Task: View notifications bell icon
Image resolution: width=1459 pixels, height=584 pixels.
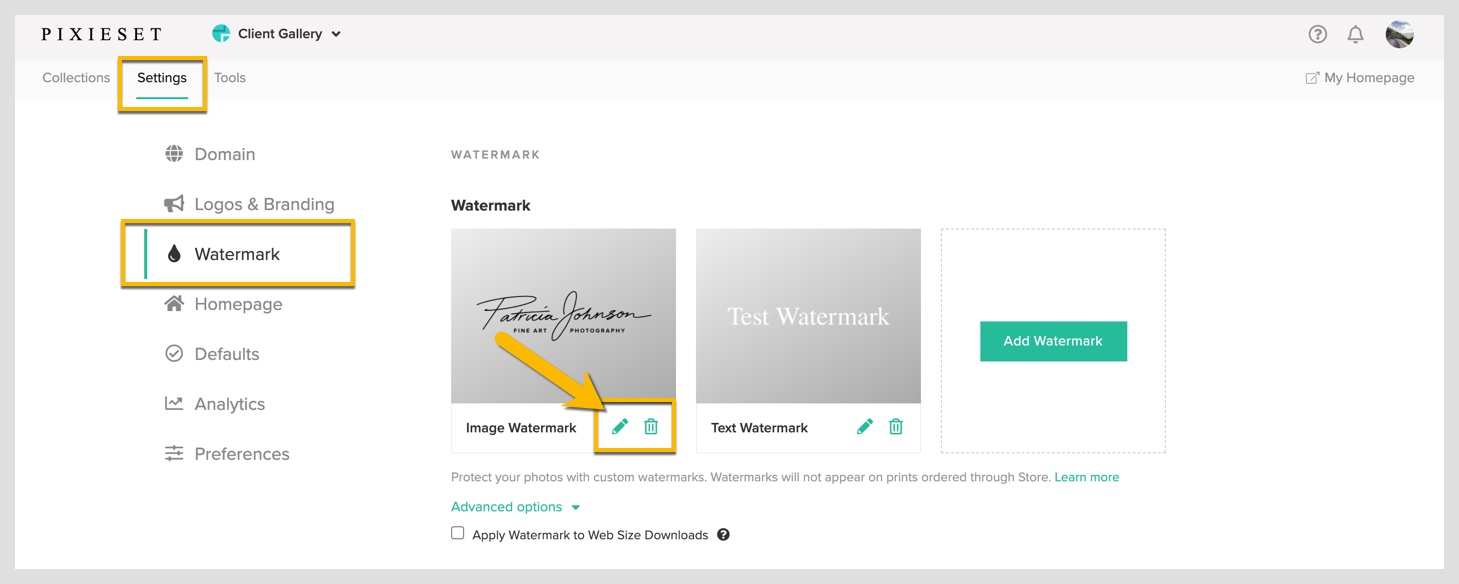Action: 1355,34
